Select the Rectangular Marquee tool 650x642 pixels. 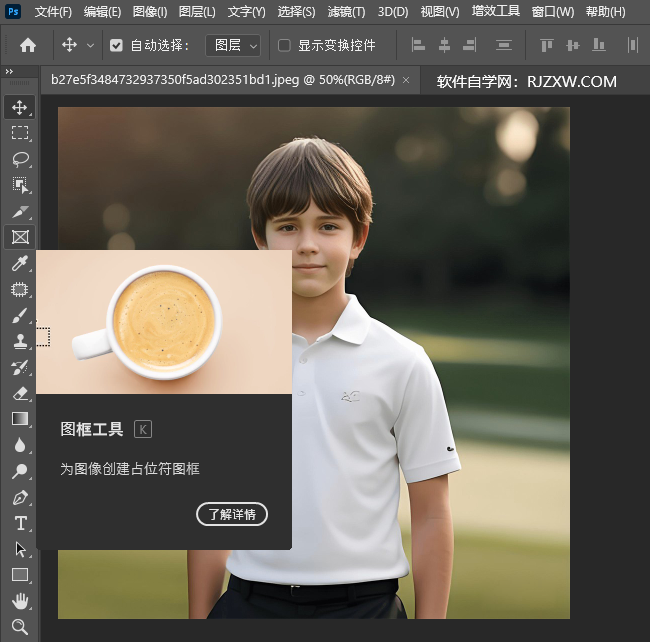(x=19, y=133)
